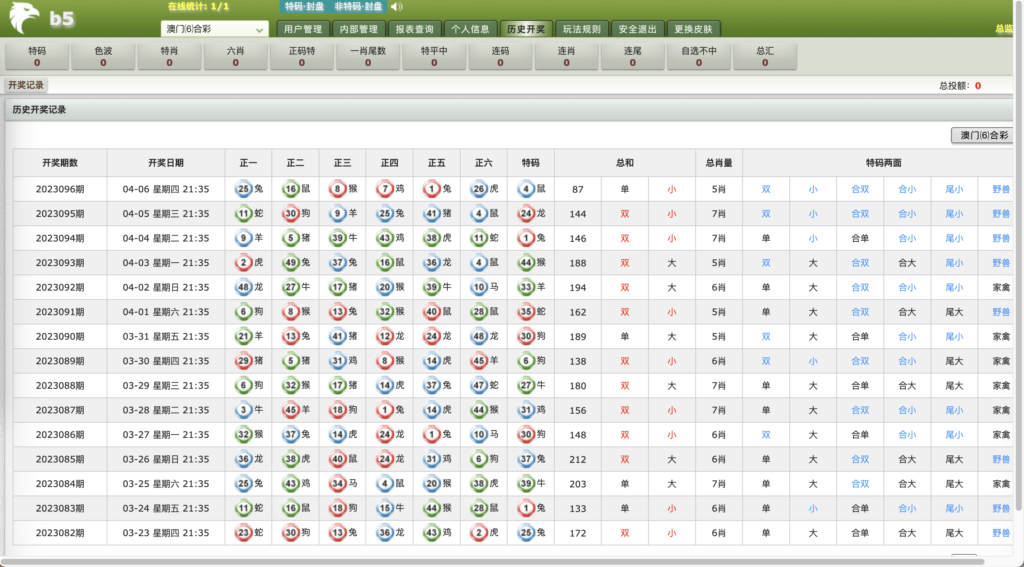Click red ball 2 in period 2023093 正一
This screenshot has width=1024, height=567.
tap(242, 262)
